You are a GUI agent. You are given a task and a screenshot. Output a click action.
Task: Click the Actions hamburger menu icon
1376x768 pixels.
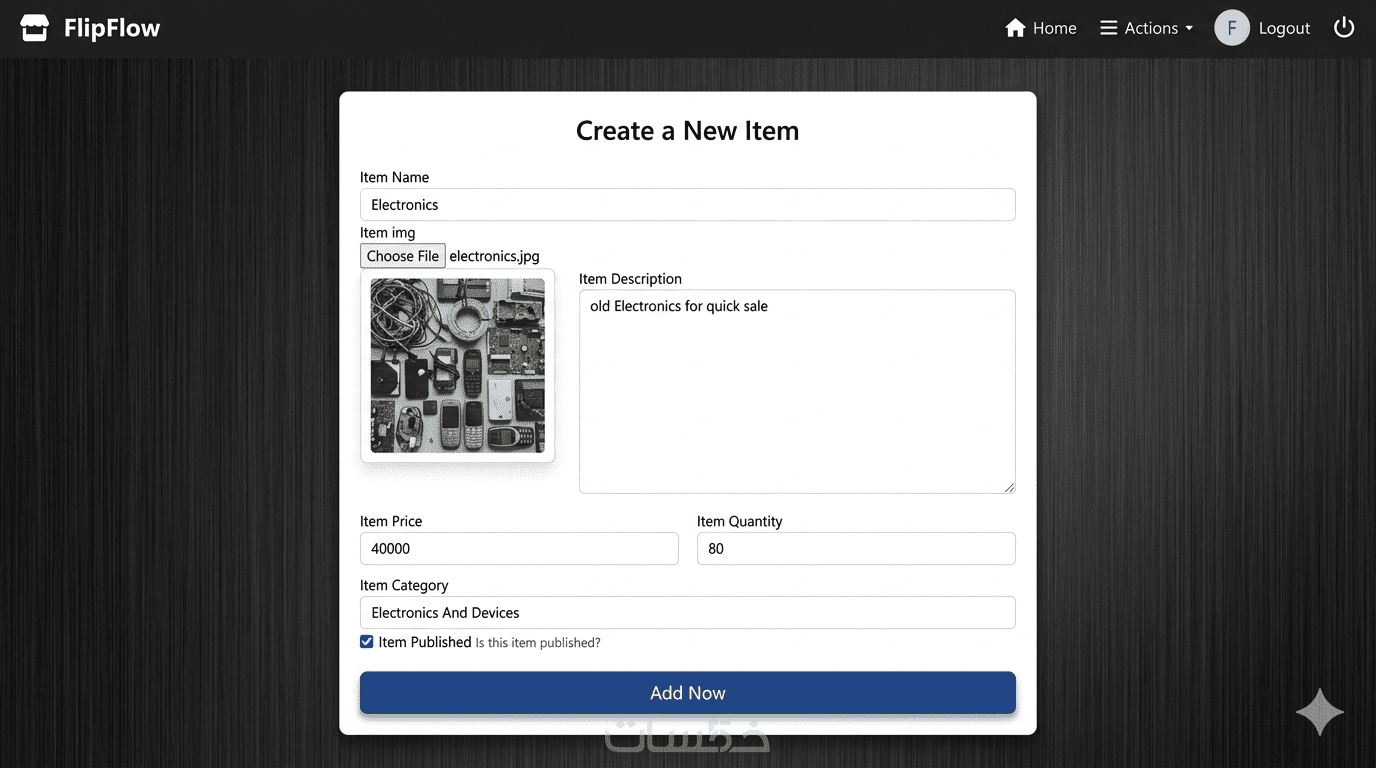tap(1108, 28)
